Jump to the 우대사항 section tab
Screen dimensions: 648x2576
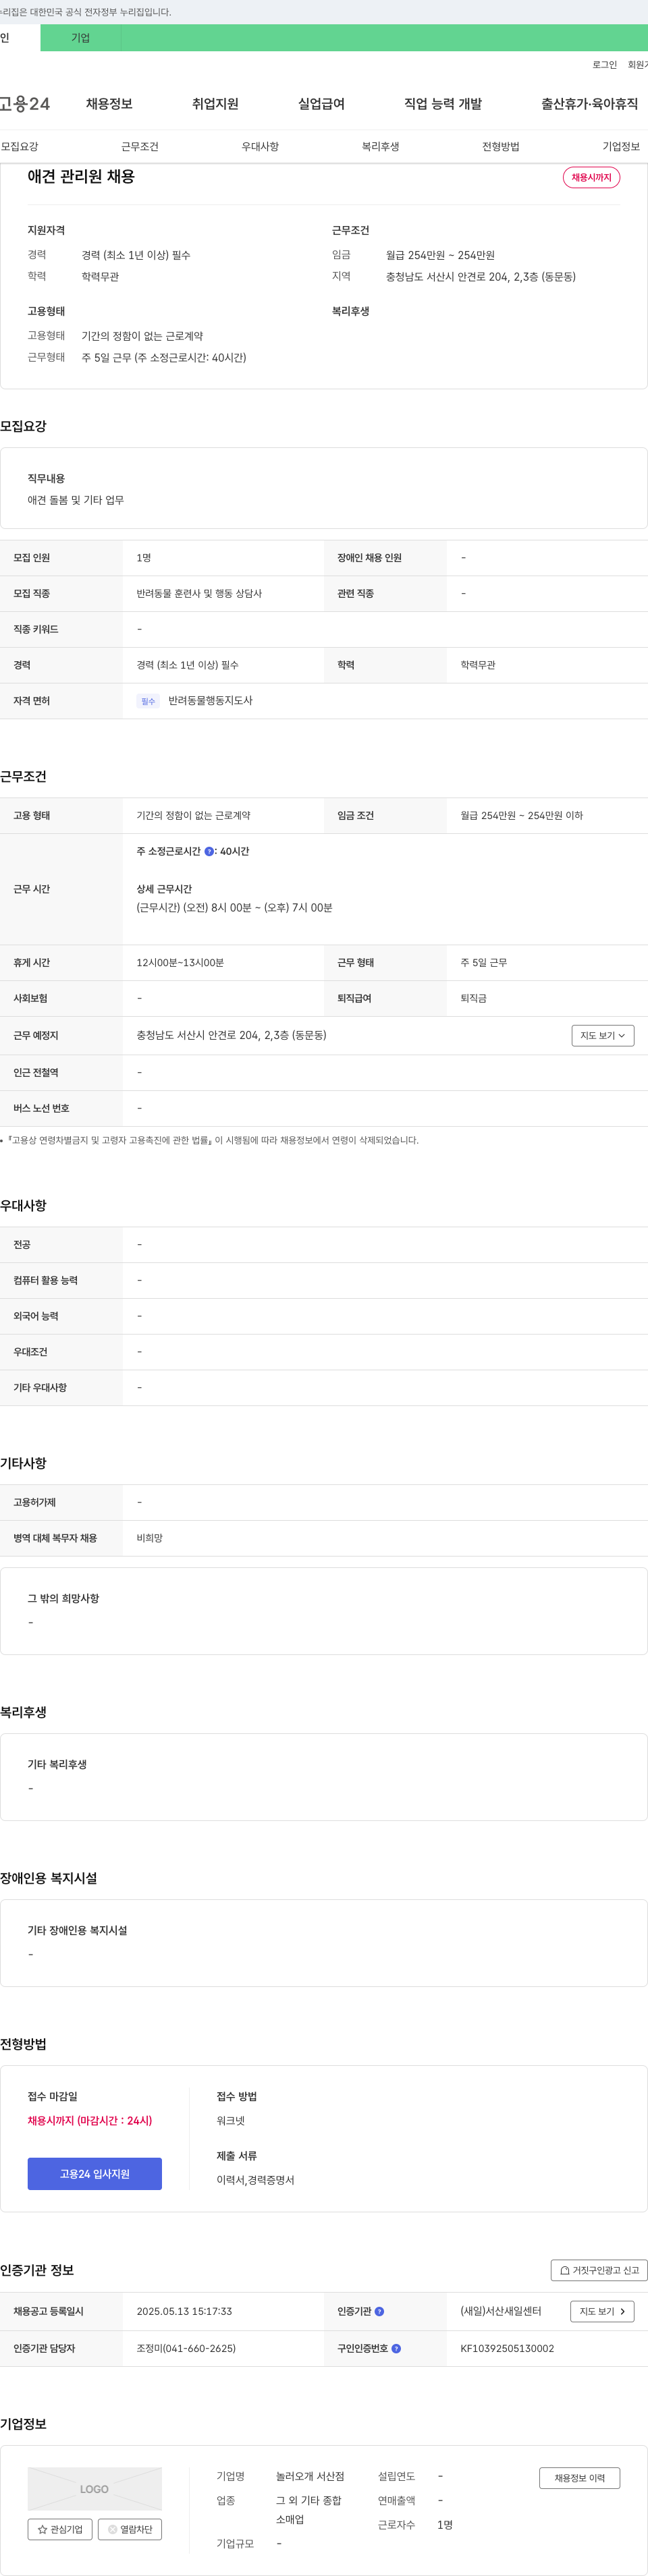(x=260, y=146)
